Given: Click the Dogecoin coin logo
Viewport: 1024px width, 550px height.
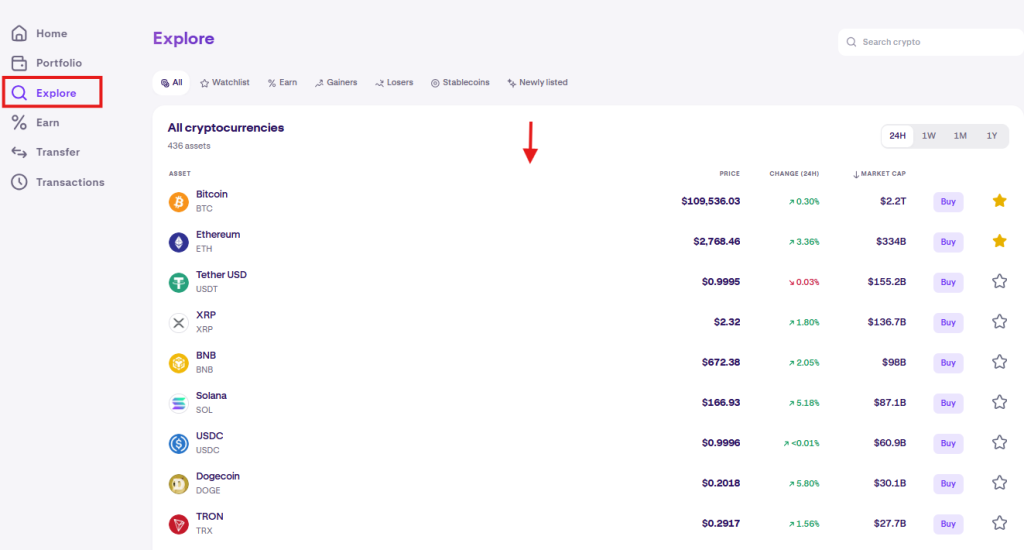Looking at the screenshot, I should [x=178, y=483].
